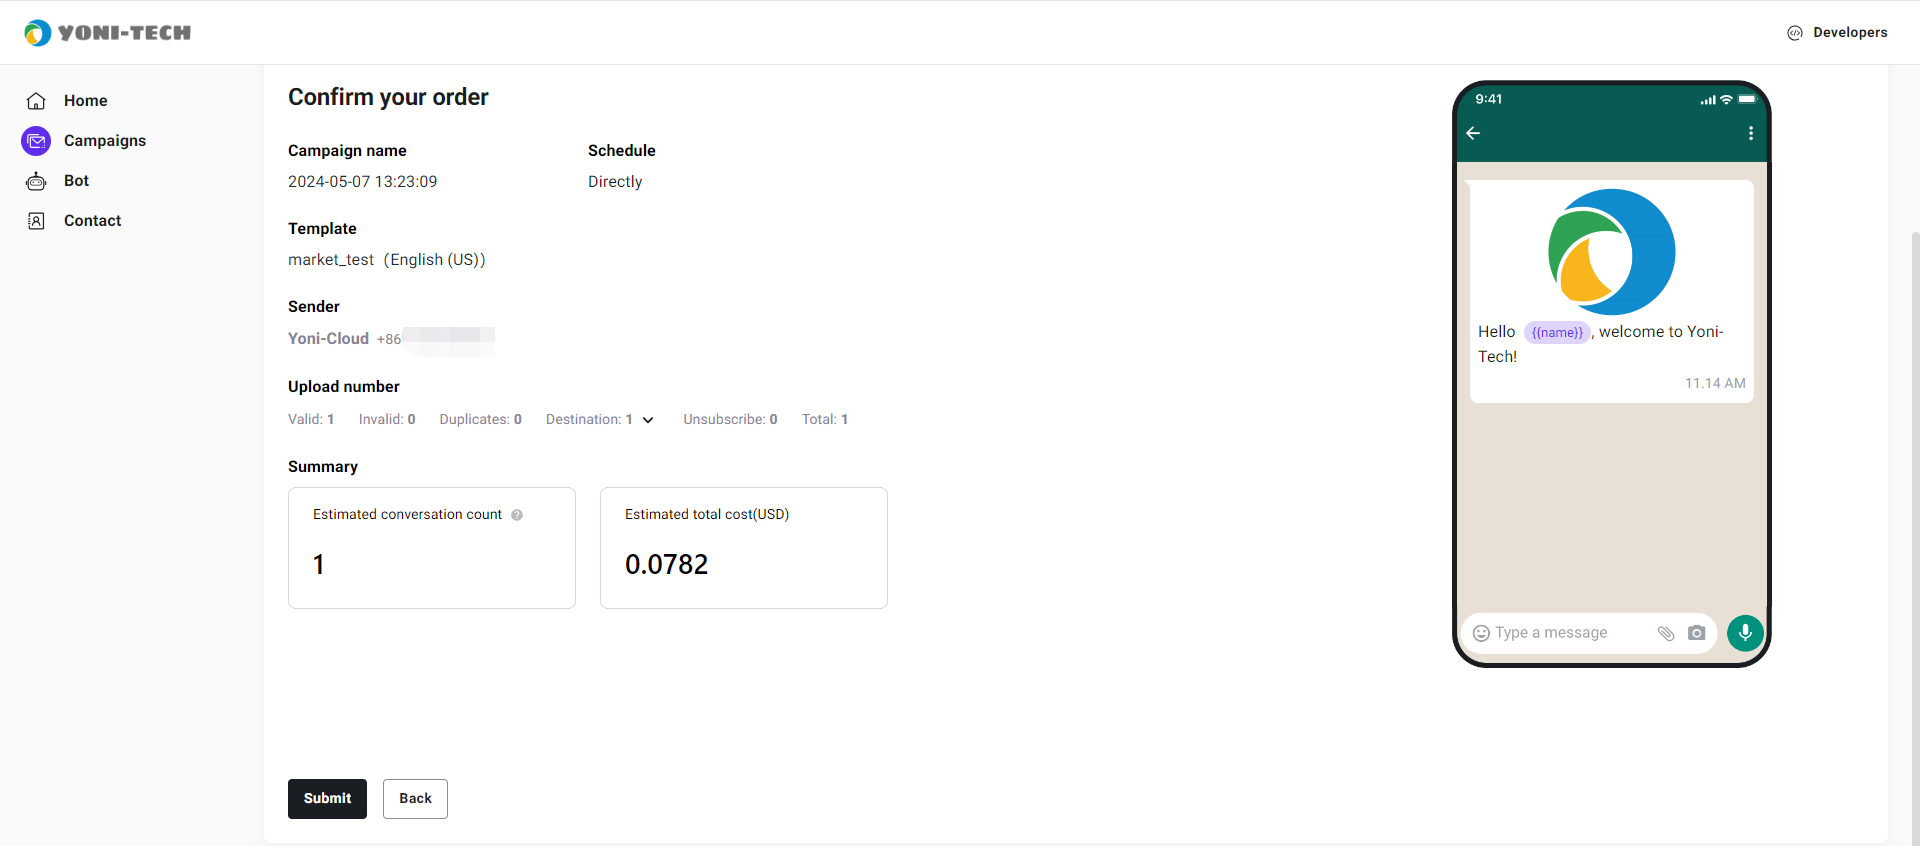Tap the green microphone button in preview
Viewport: 1920px width, 846px height.
click(1745, 633)
